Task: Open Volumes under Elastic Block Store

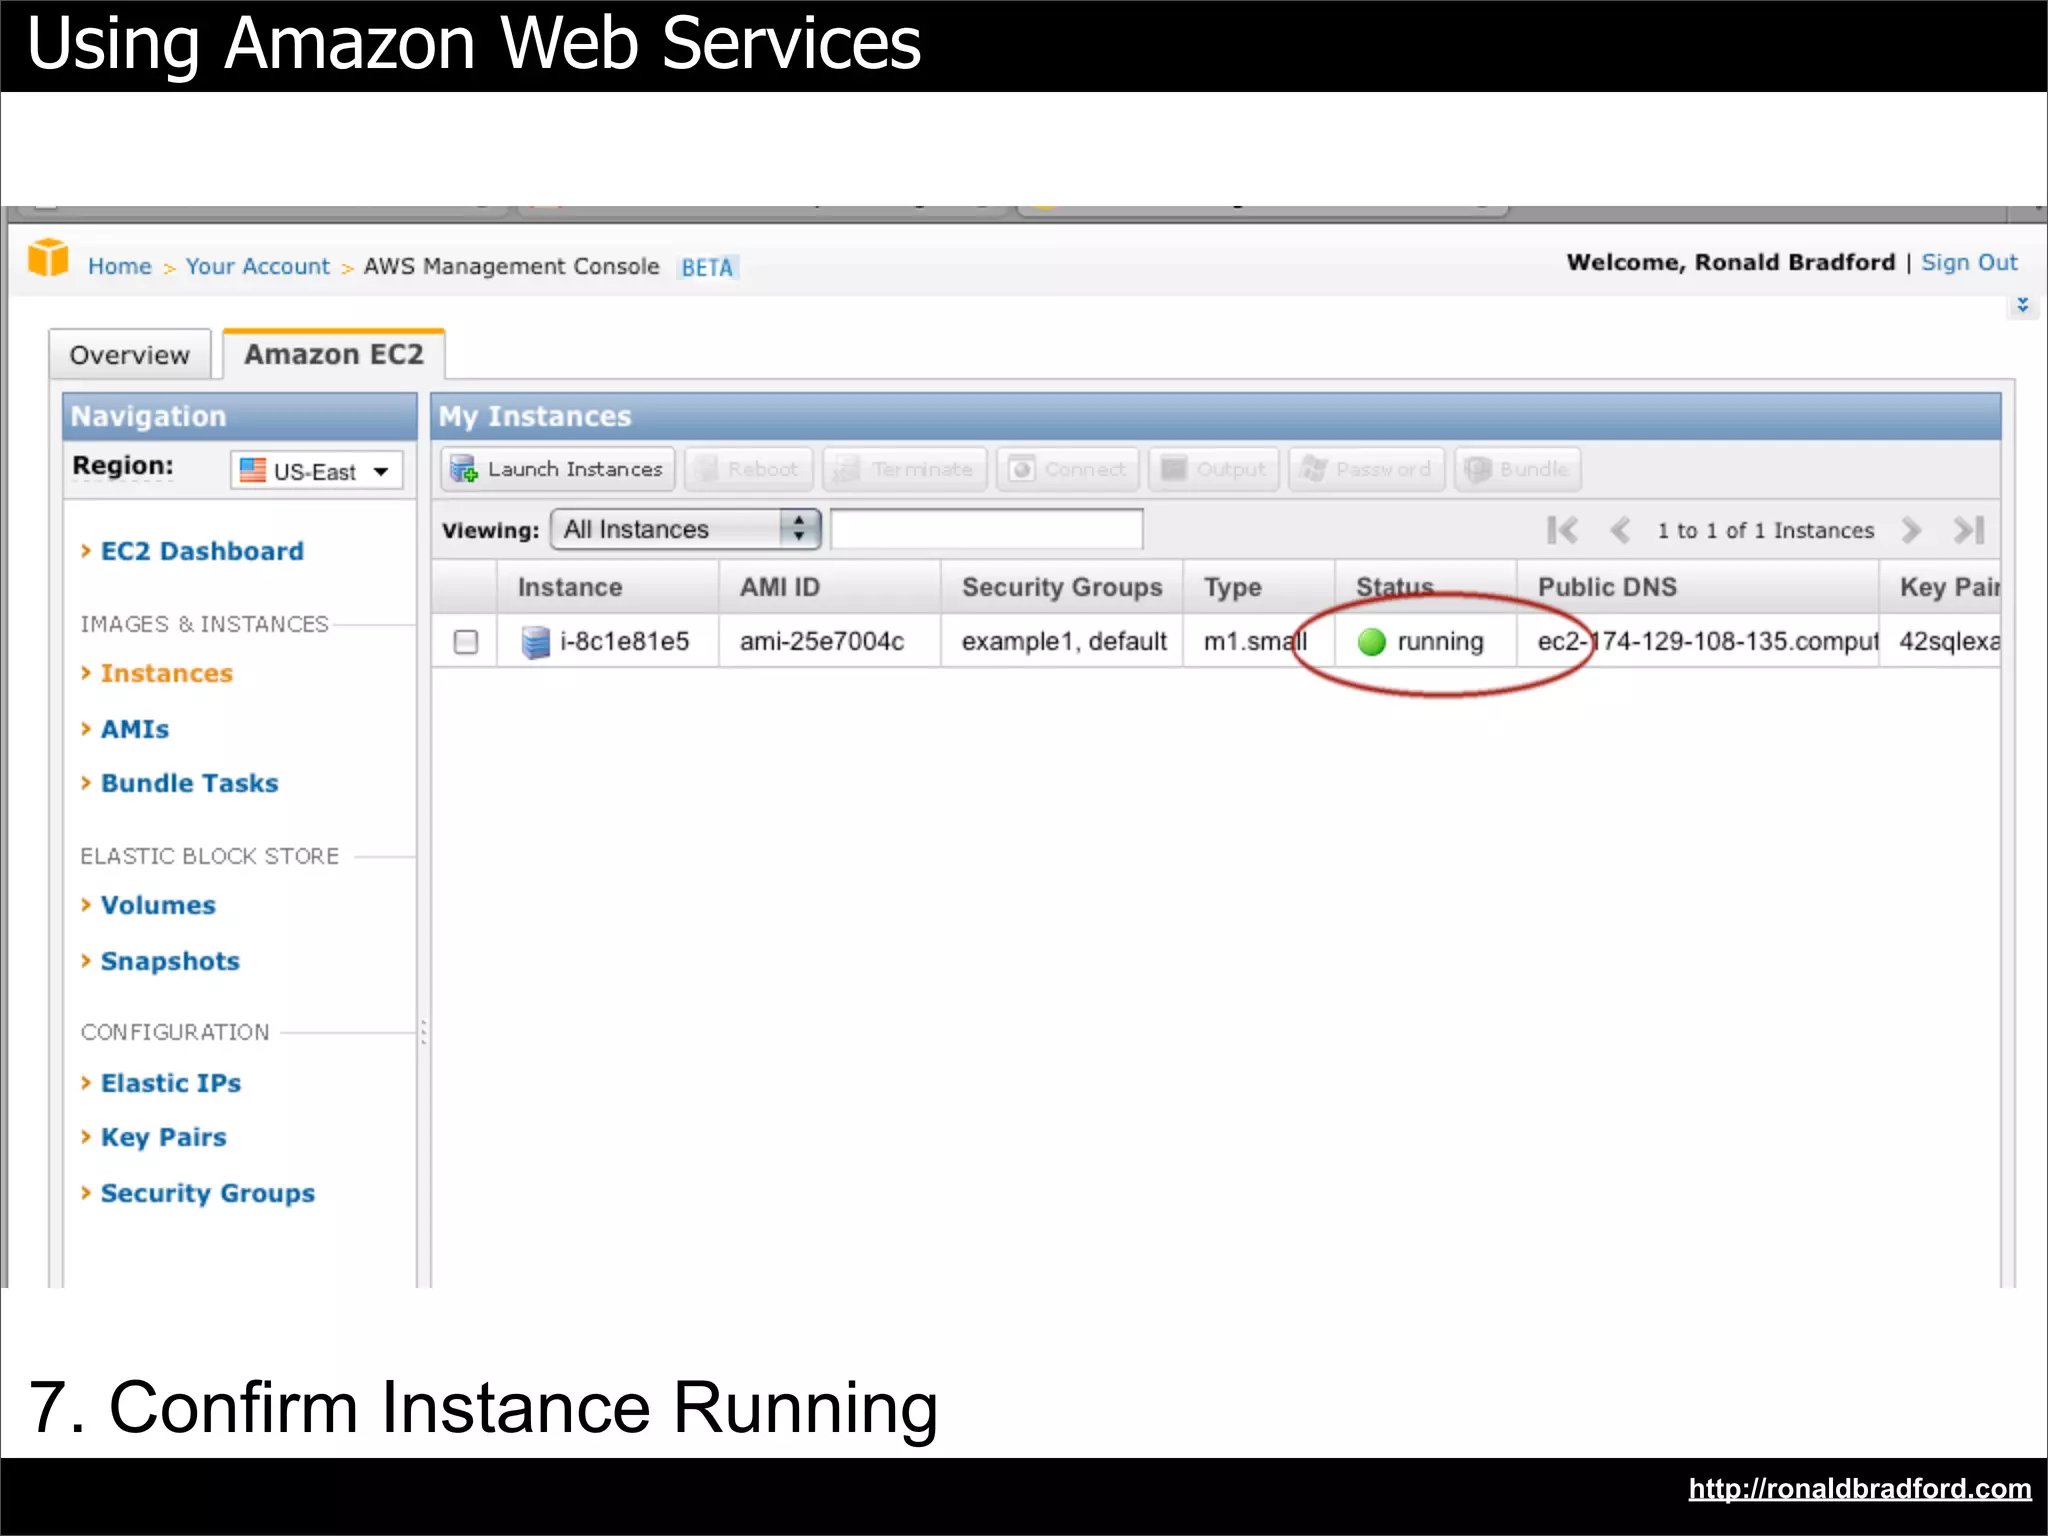Action: [x=158, y=905]
